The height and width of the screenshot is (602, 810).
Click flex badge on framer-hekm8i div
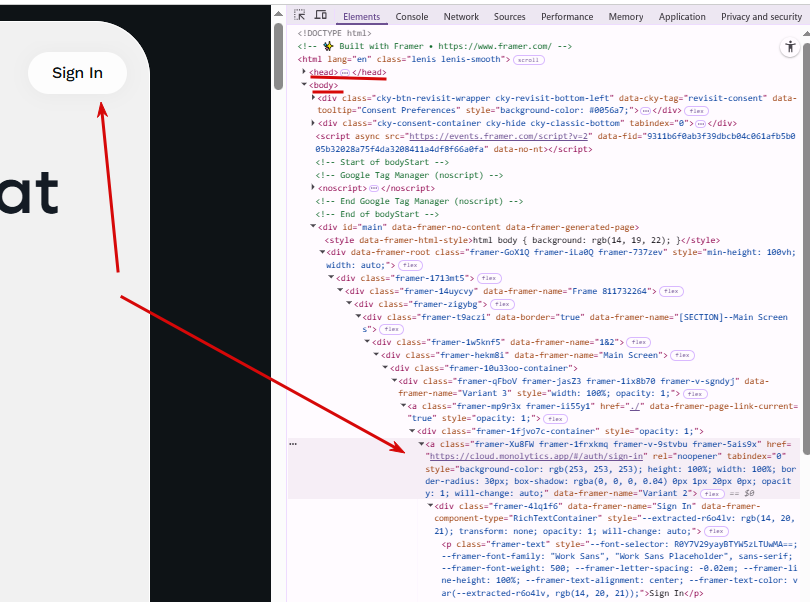point(682,355)
